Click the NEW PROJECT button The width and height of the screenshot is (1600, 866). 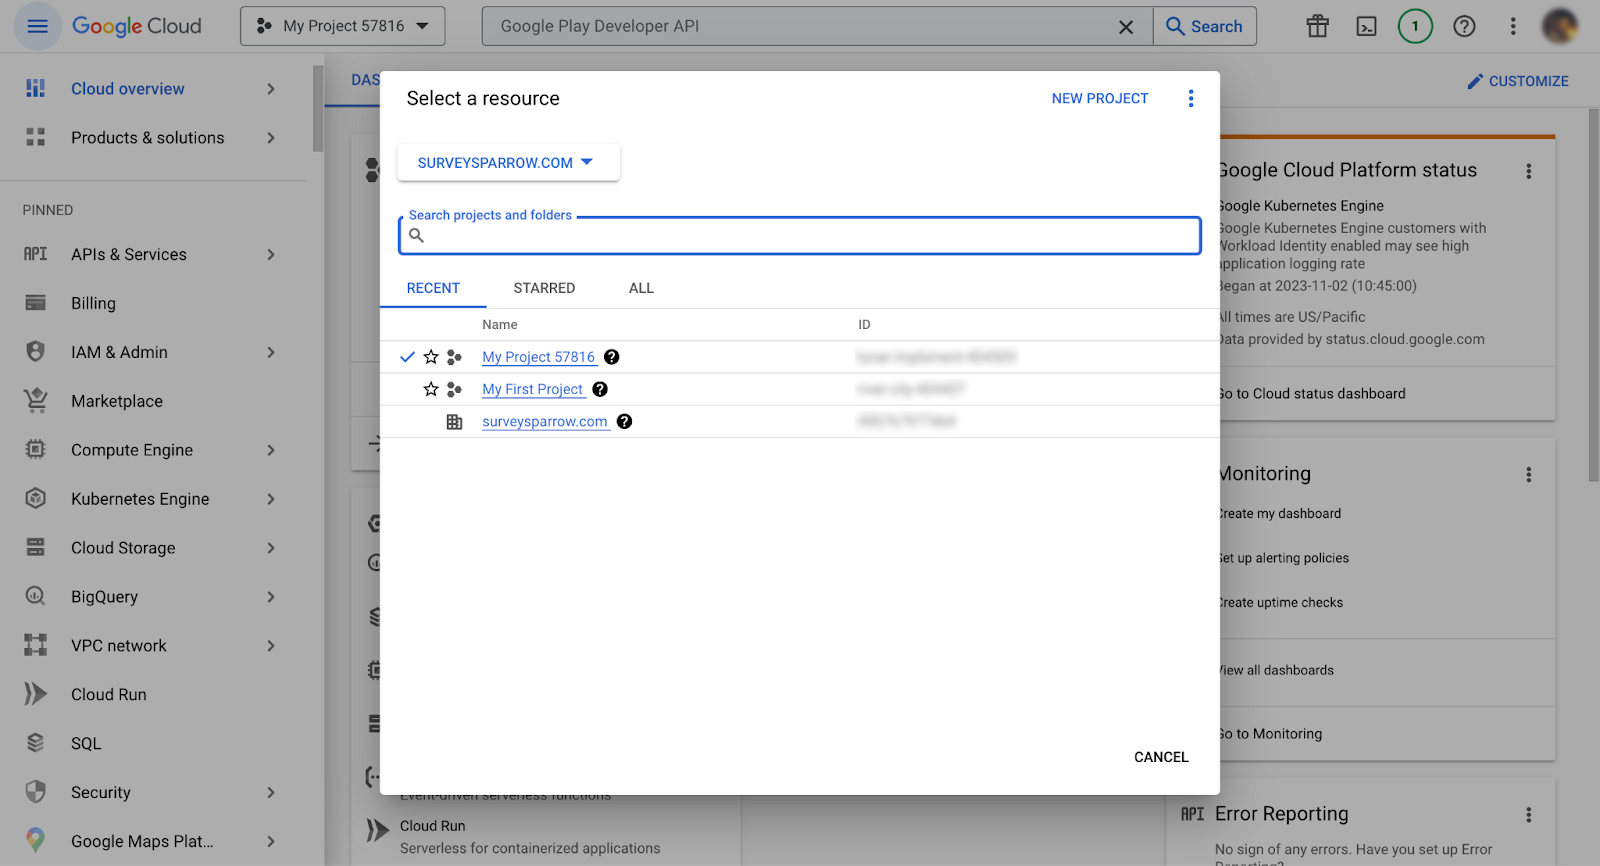(1099, 98)
